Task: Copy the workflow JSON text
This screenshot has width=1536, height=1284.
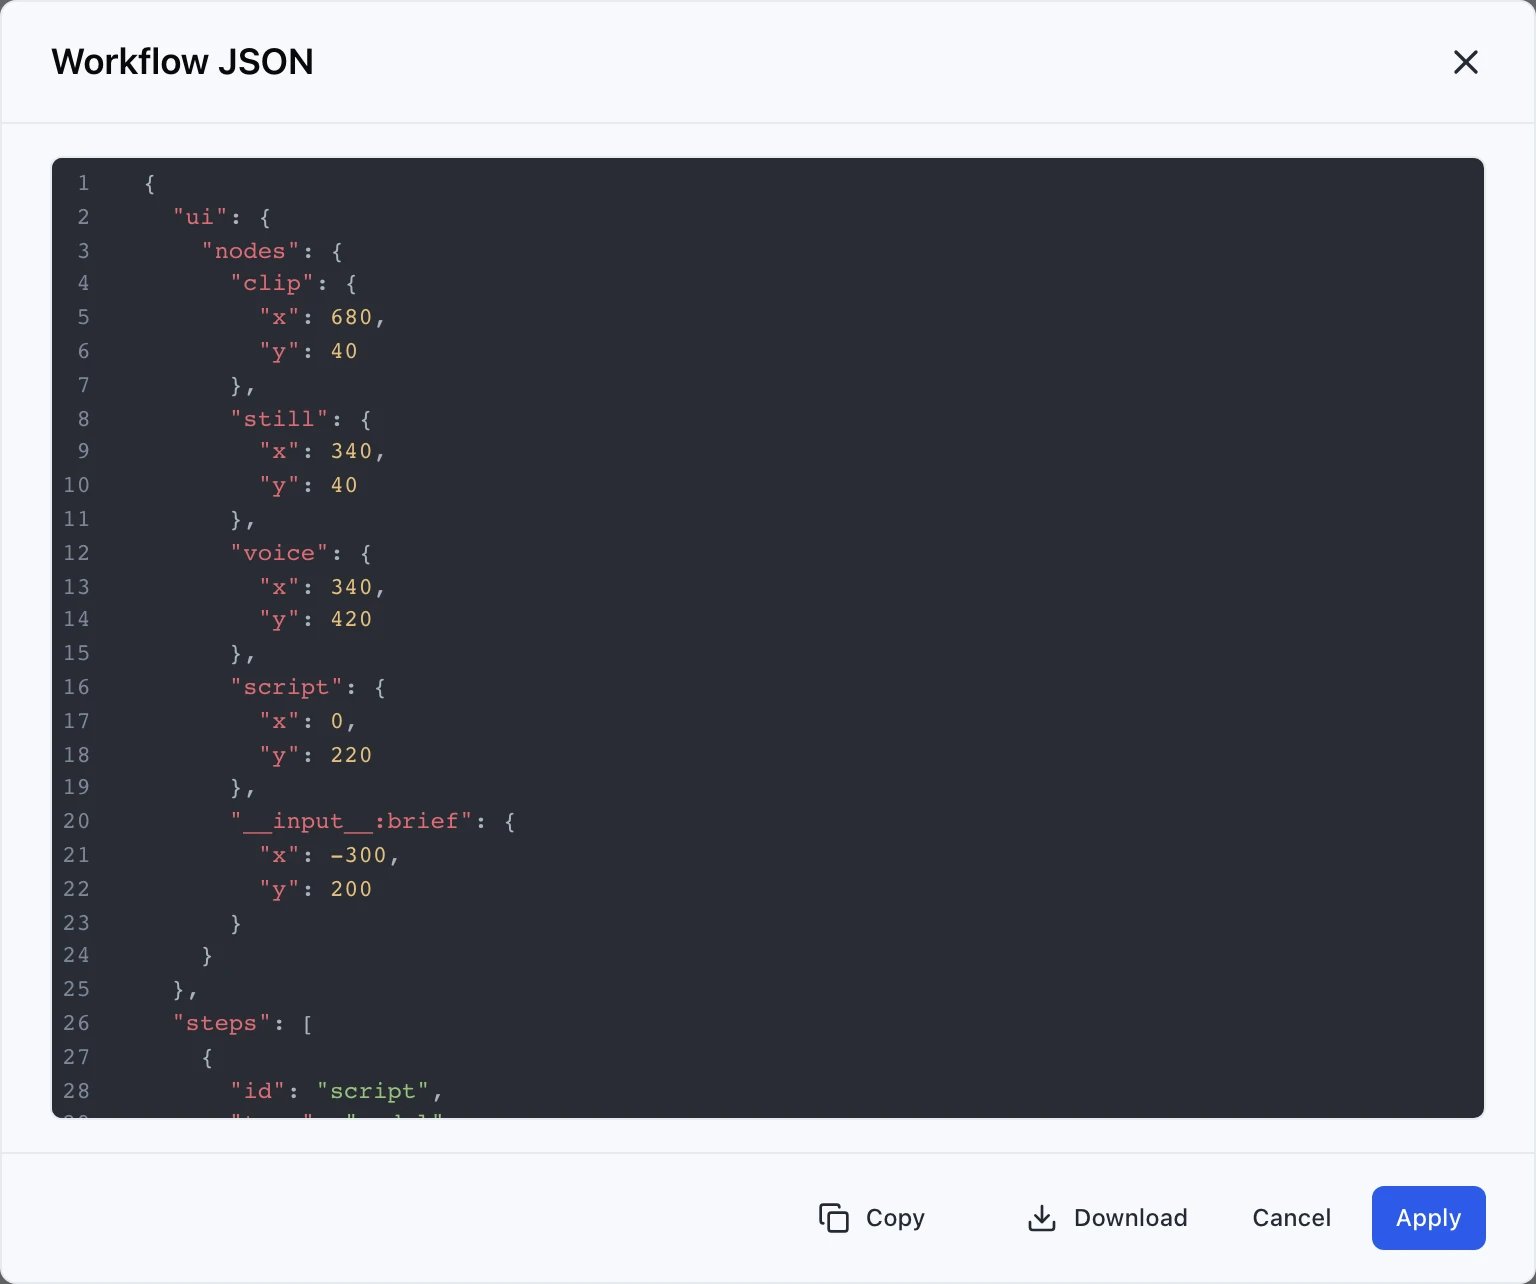Action: 872,1217
